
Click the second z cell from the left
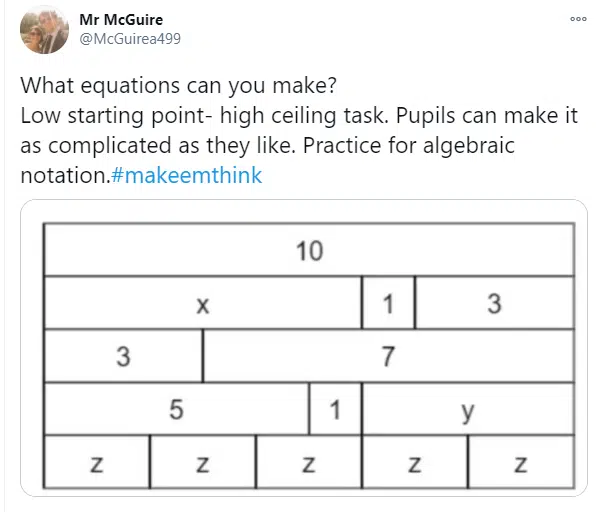pos(203,462)
